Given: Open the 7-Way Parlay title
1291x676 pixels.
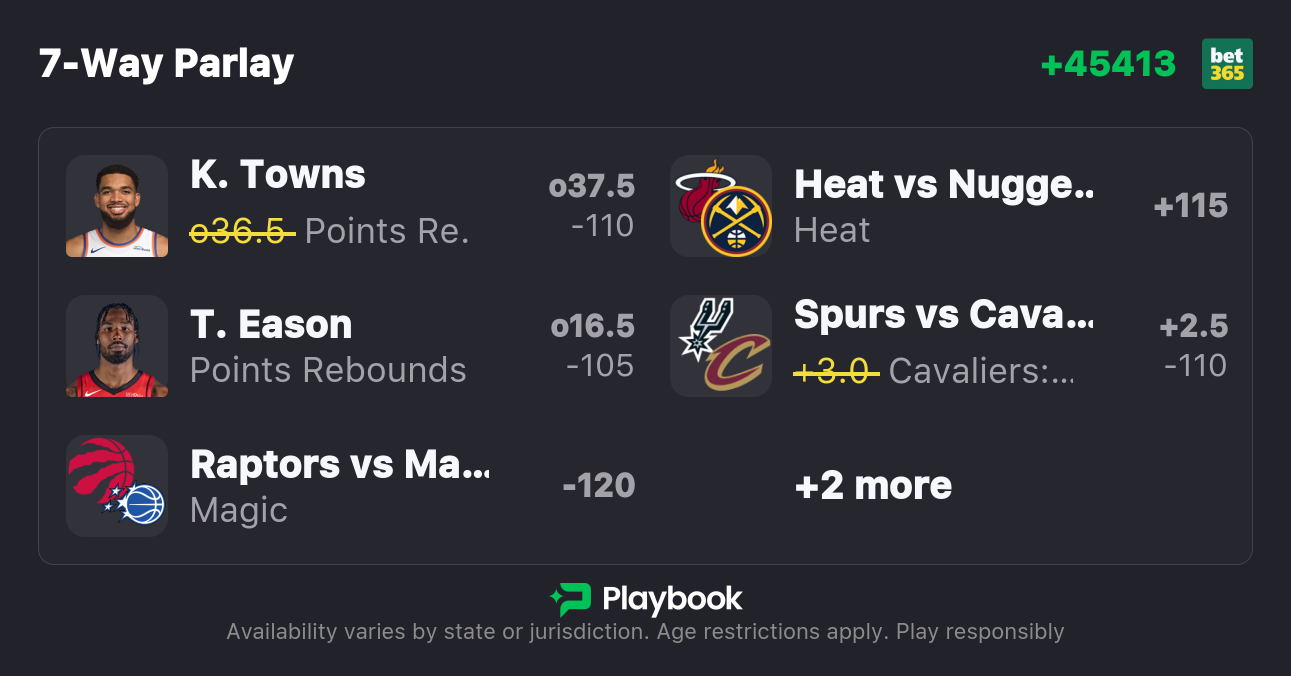Looking at the screenshot, I should point(166,64).
